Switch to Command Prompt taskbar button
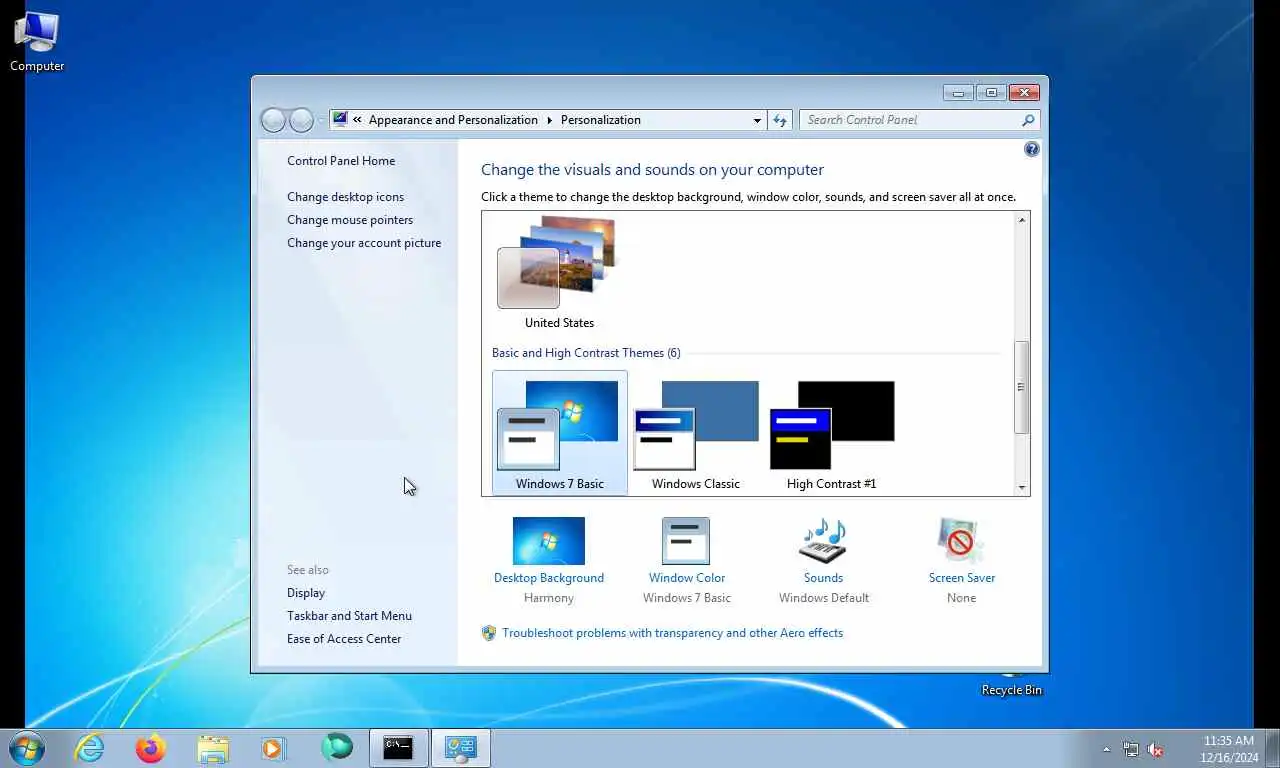 [x=398, y=748]
